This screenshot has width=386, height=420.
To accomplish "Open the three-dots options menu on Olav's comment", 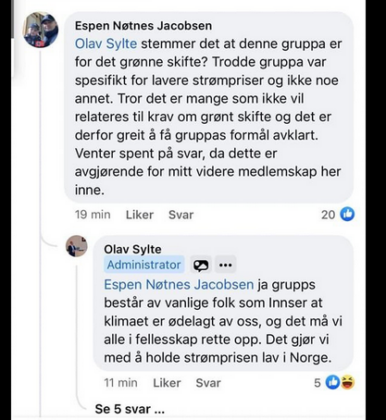I will click(226, 265).
